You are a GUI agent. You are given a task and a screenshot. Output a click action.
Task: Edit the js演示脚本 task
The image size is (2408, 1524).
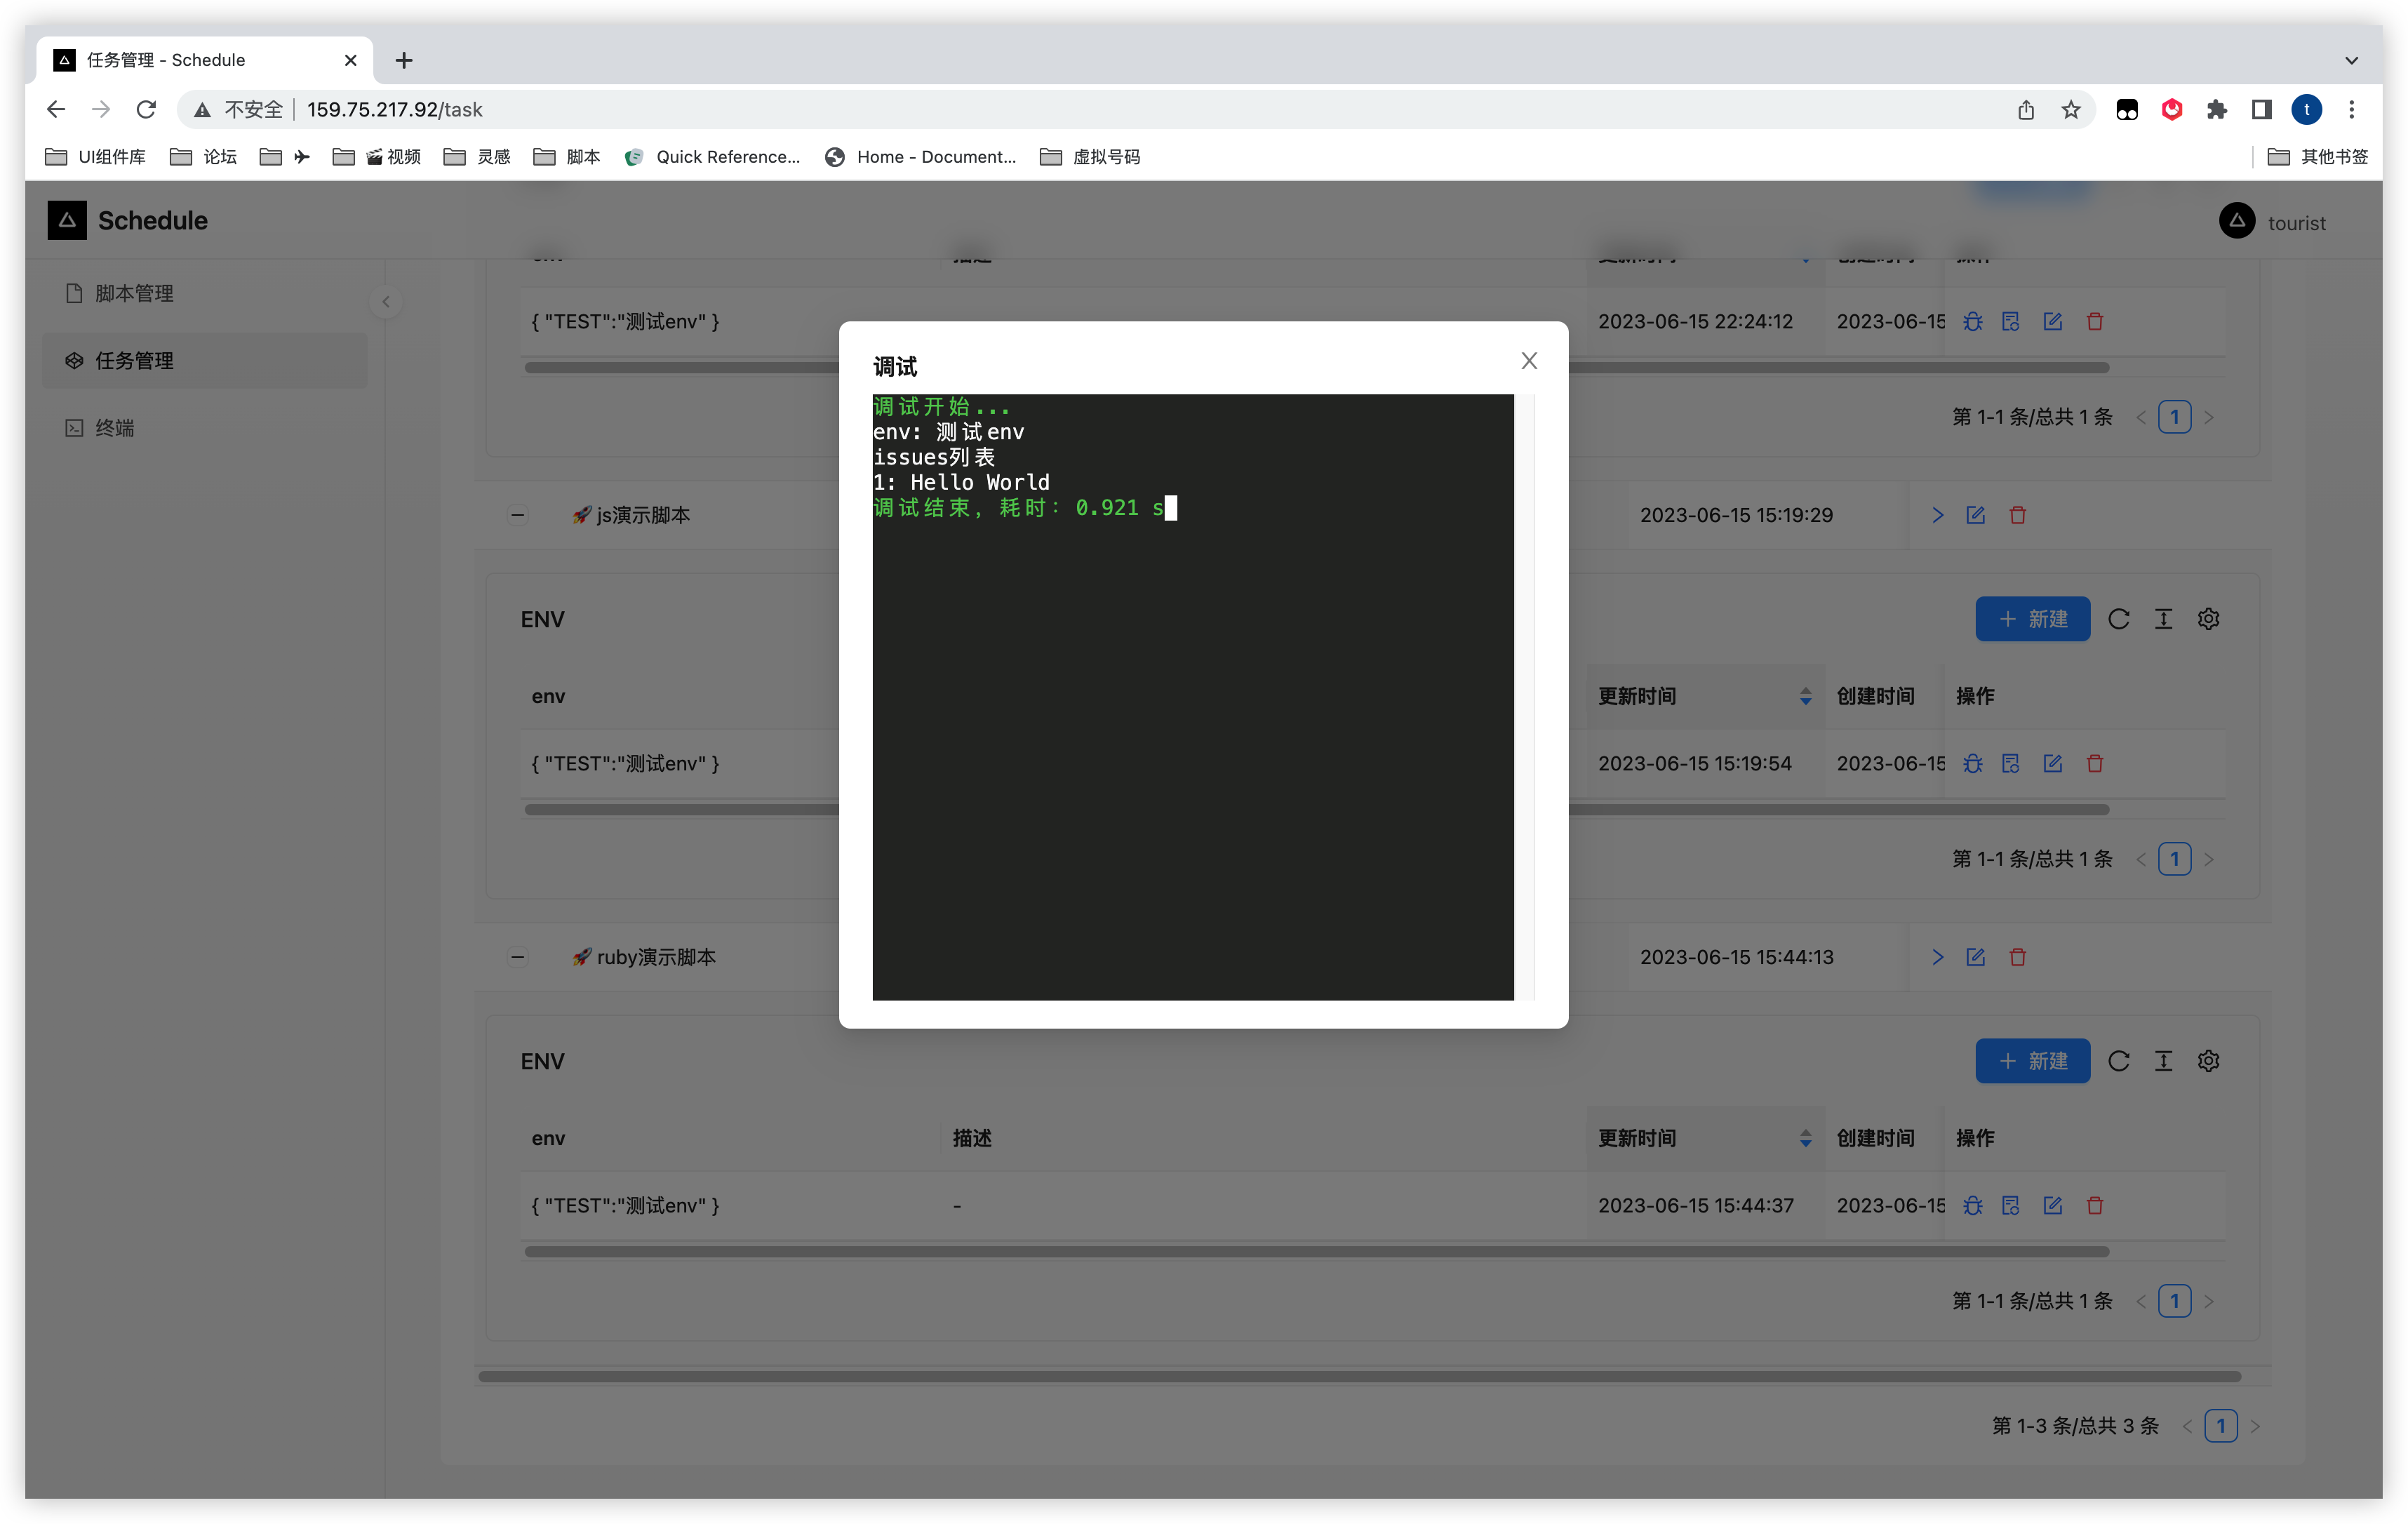[1976, 515]
